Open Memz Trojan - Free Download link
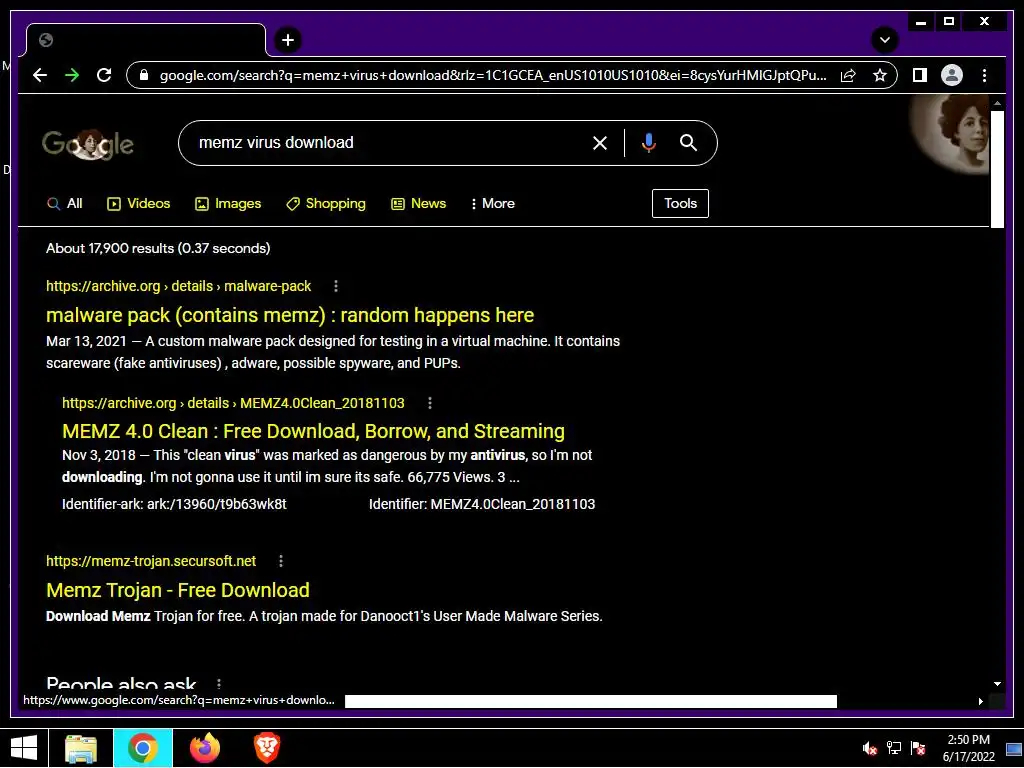Viewport: 1024px width, 768px height. (x=178, y=590)
